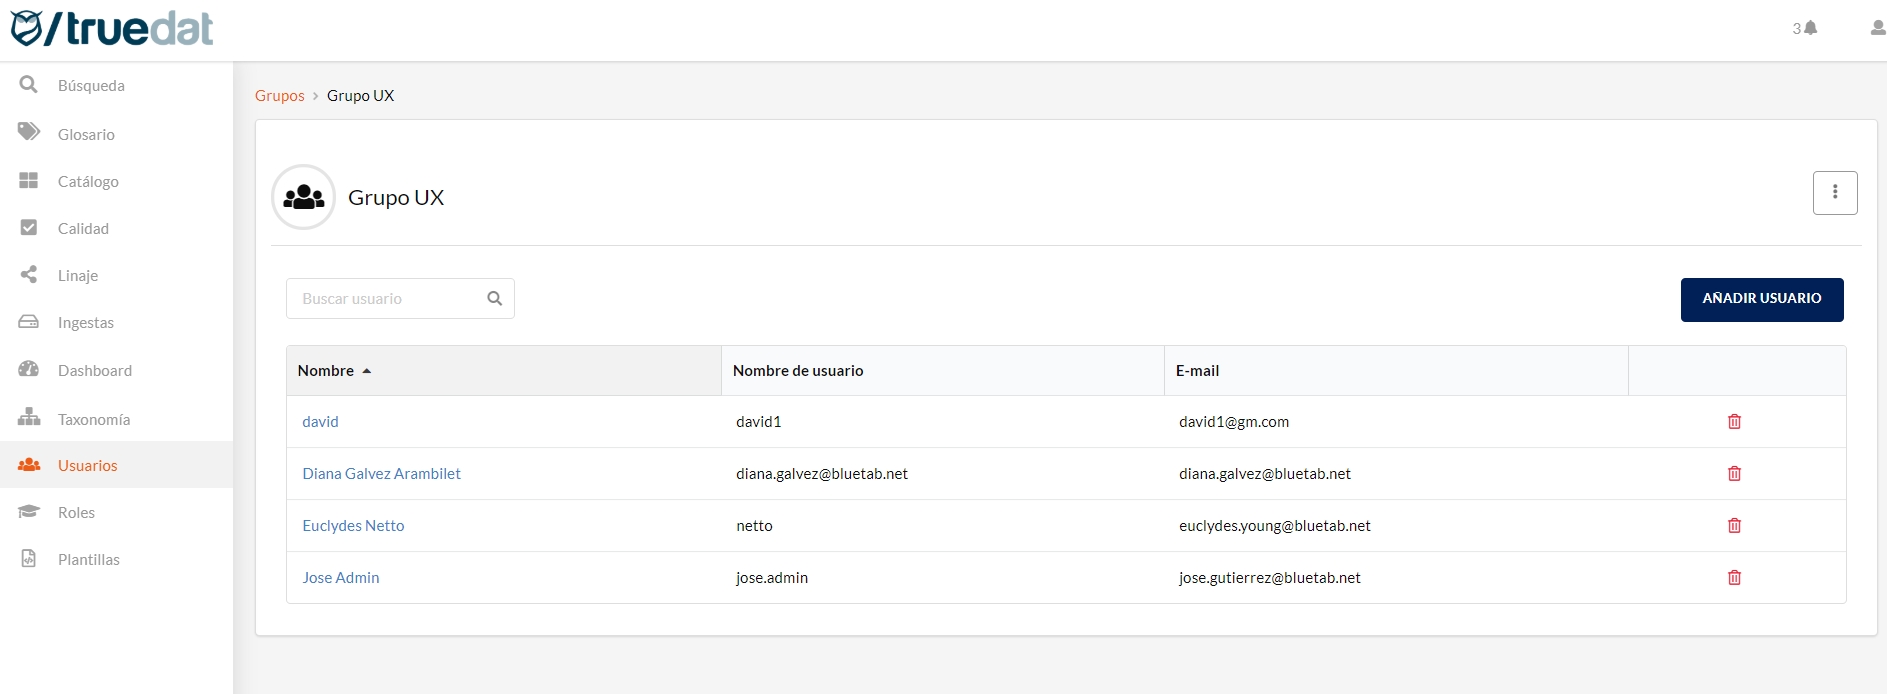Delete user david with trash icon
The width and height of the screenshot is (1887, 694).
1734,422
